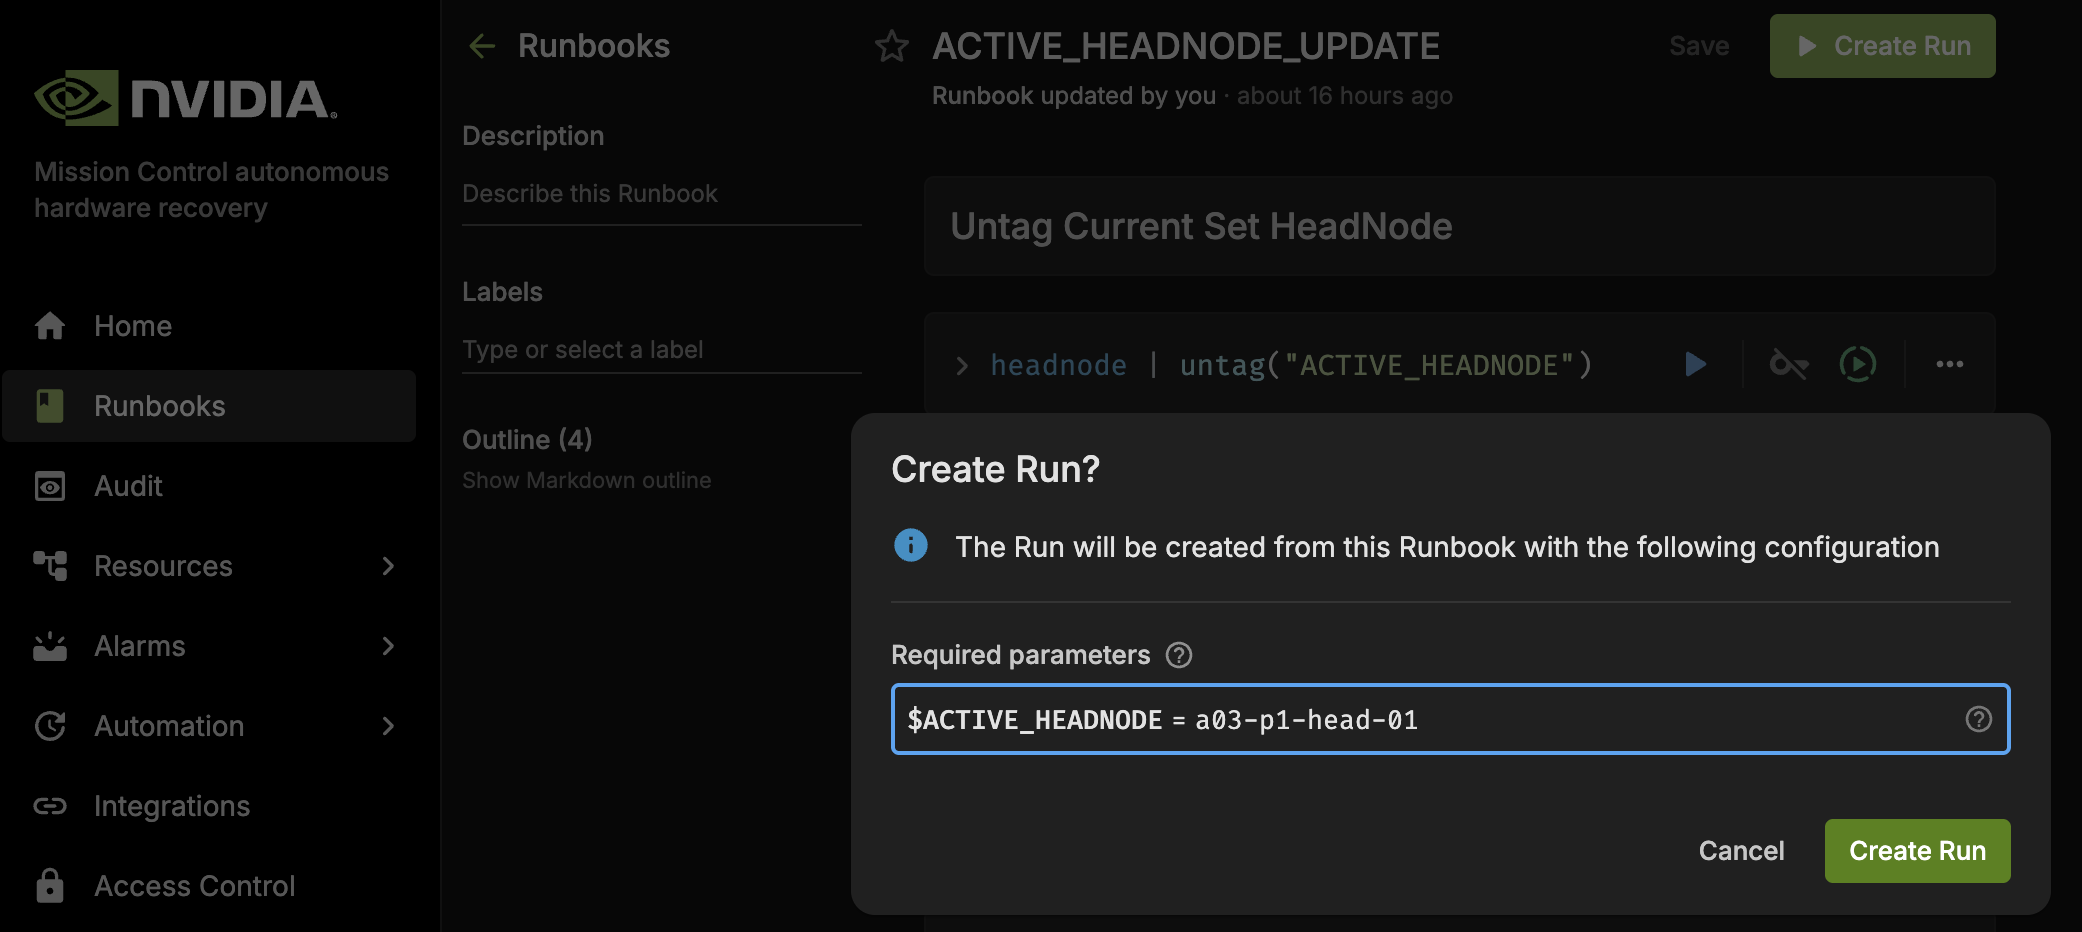2082x932 pixels.
Task: Star the ACTIVE_HEADNODE_UPDATE runbook
Action: tap(891, 46)
